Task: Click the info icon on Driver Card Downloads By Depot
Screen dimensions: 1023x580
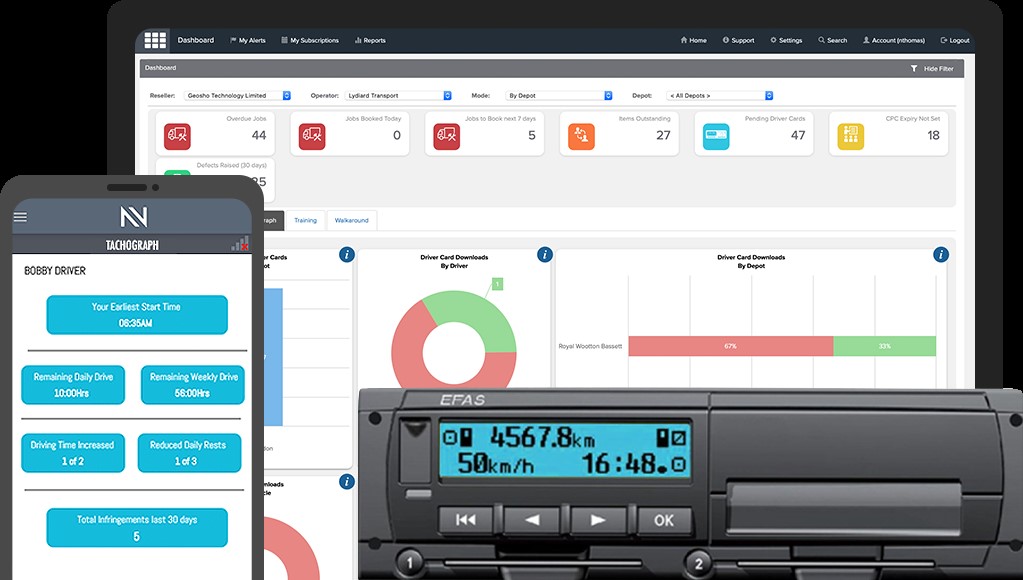Action: tap(941, 254)
